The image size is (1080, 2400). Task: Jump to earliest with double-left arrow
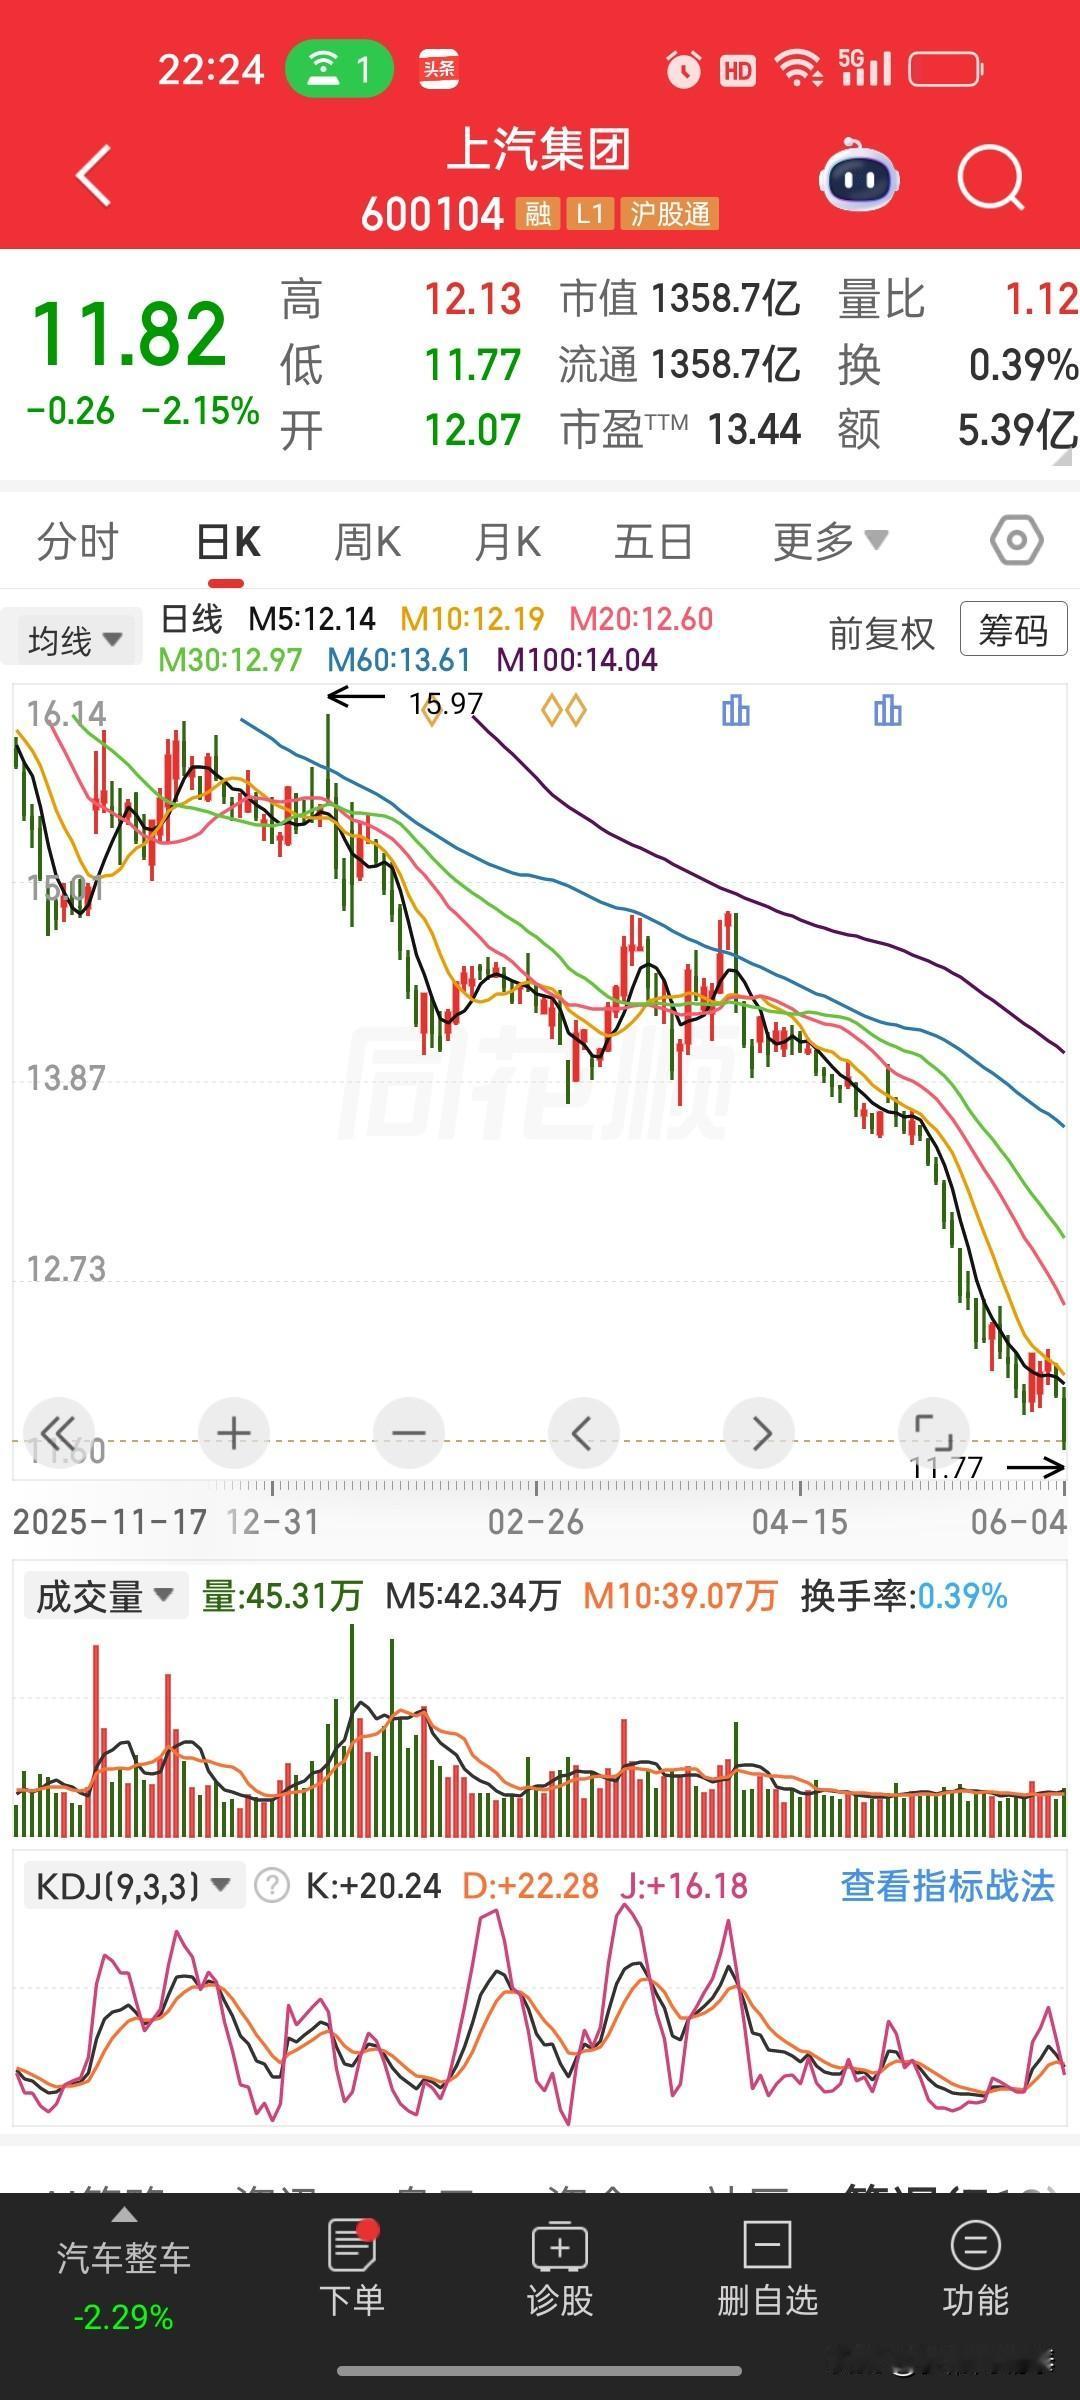(58, 1433)
